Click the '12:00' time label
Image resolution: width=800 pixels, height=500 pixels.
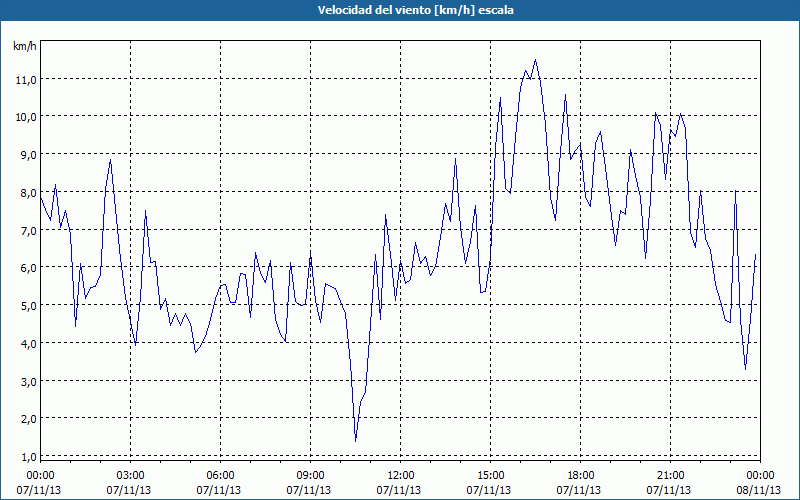[x=401, y=475]
